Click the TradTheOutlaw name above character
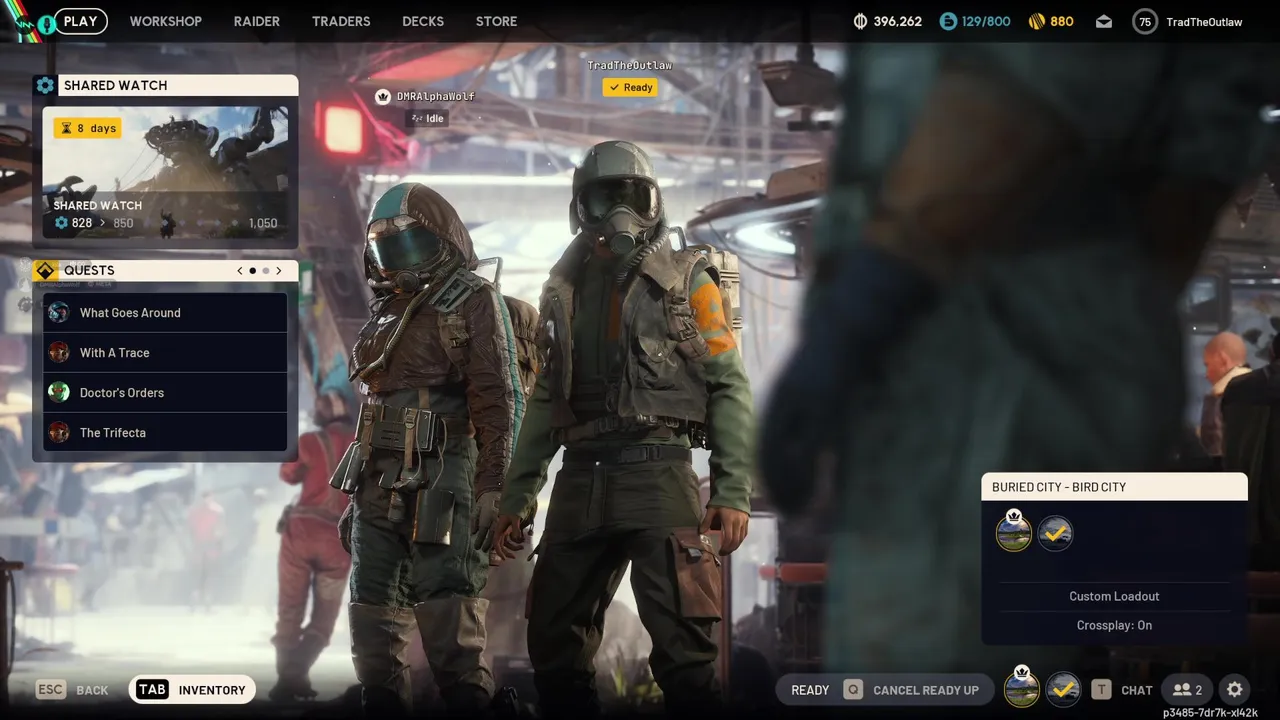The width and height of the screenshot is (1280, 720). tap(629, 65)
